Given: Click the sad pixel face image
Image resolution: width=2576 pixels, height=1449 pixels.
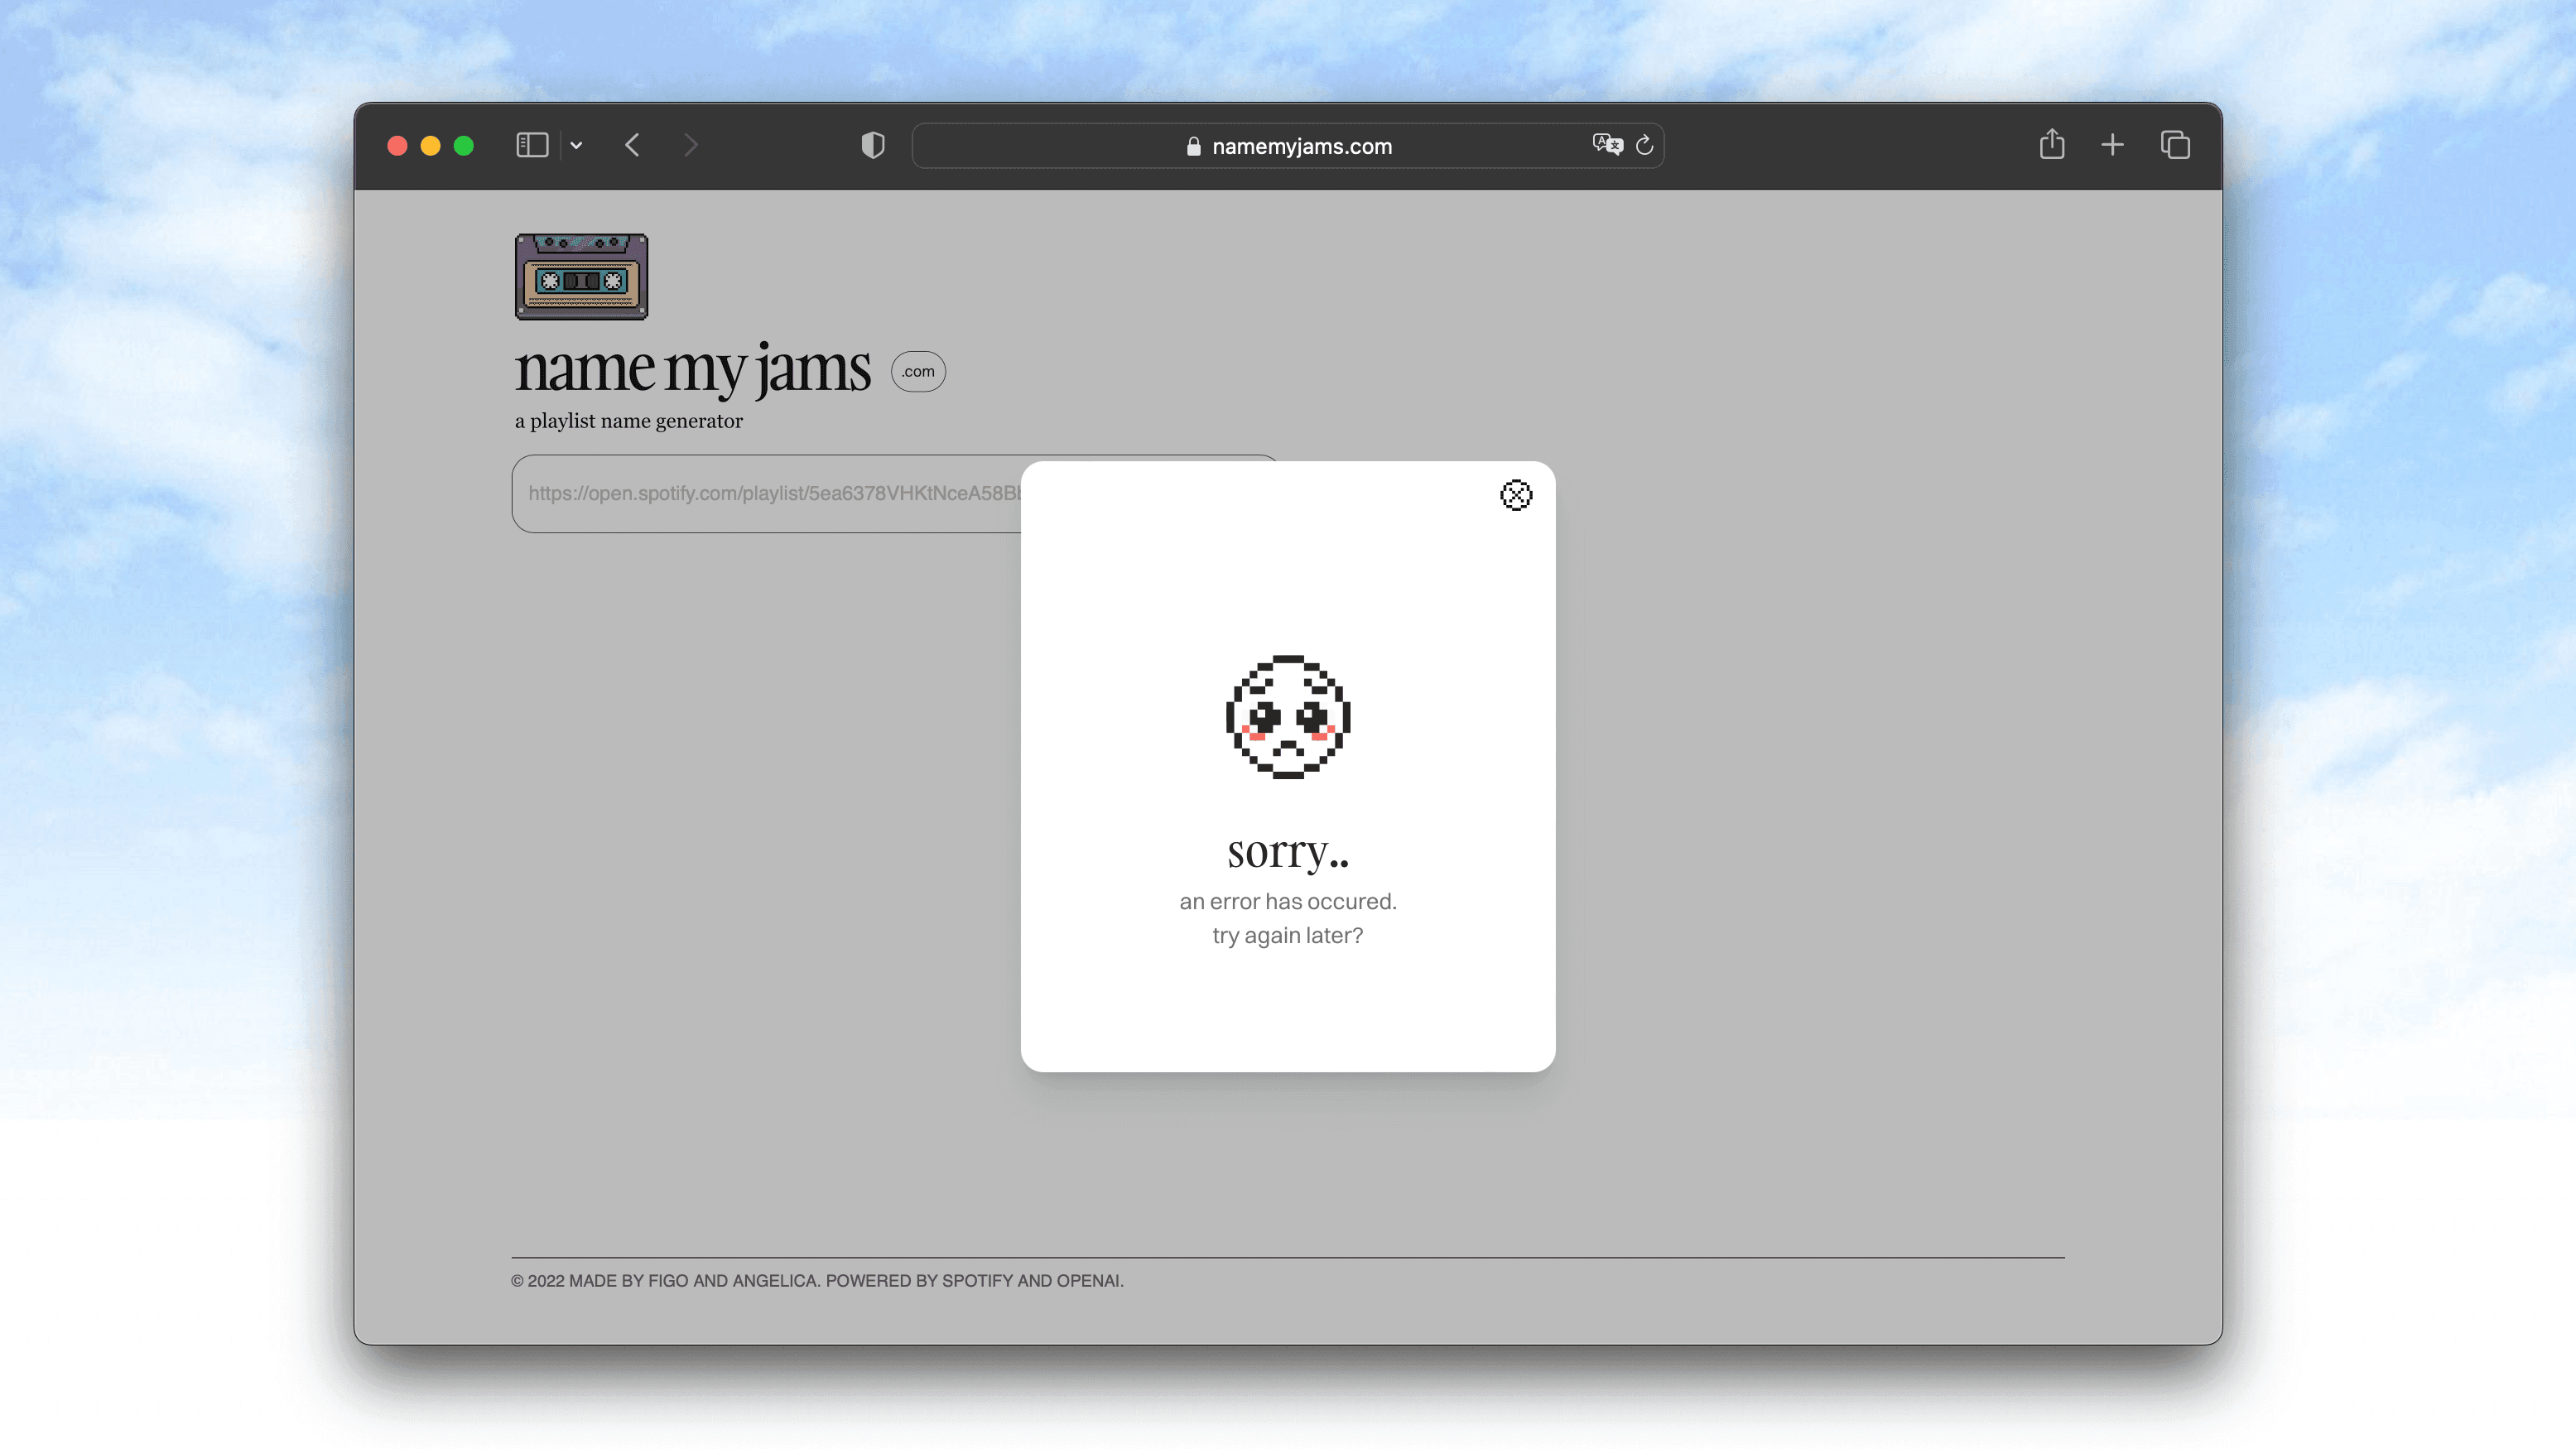Looking at the screenshot, I should 1288,716.
